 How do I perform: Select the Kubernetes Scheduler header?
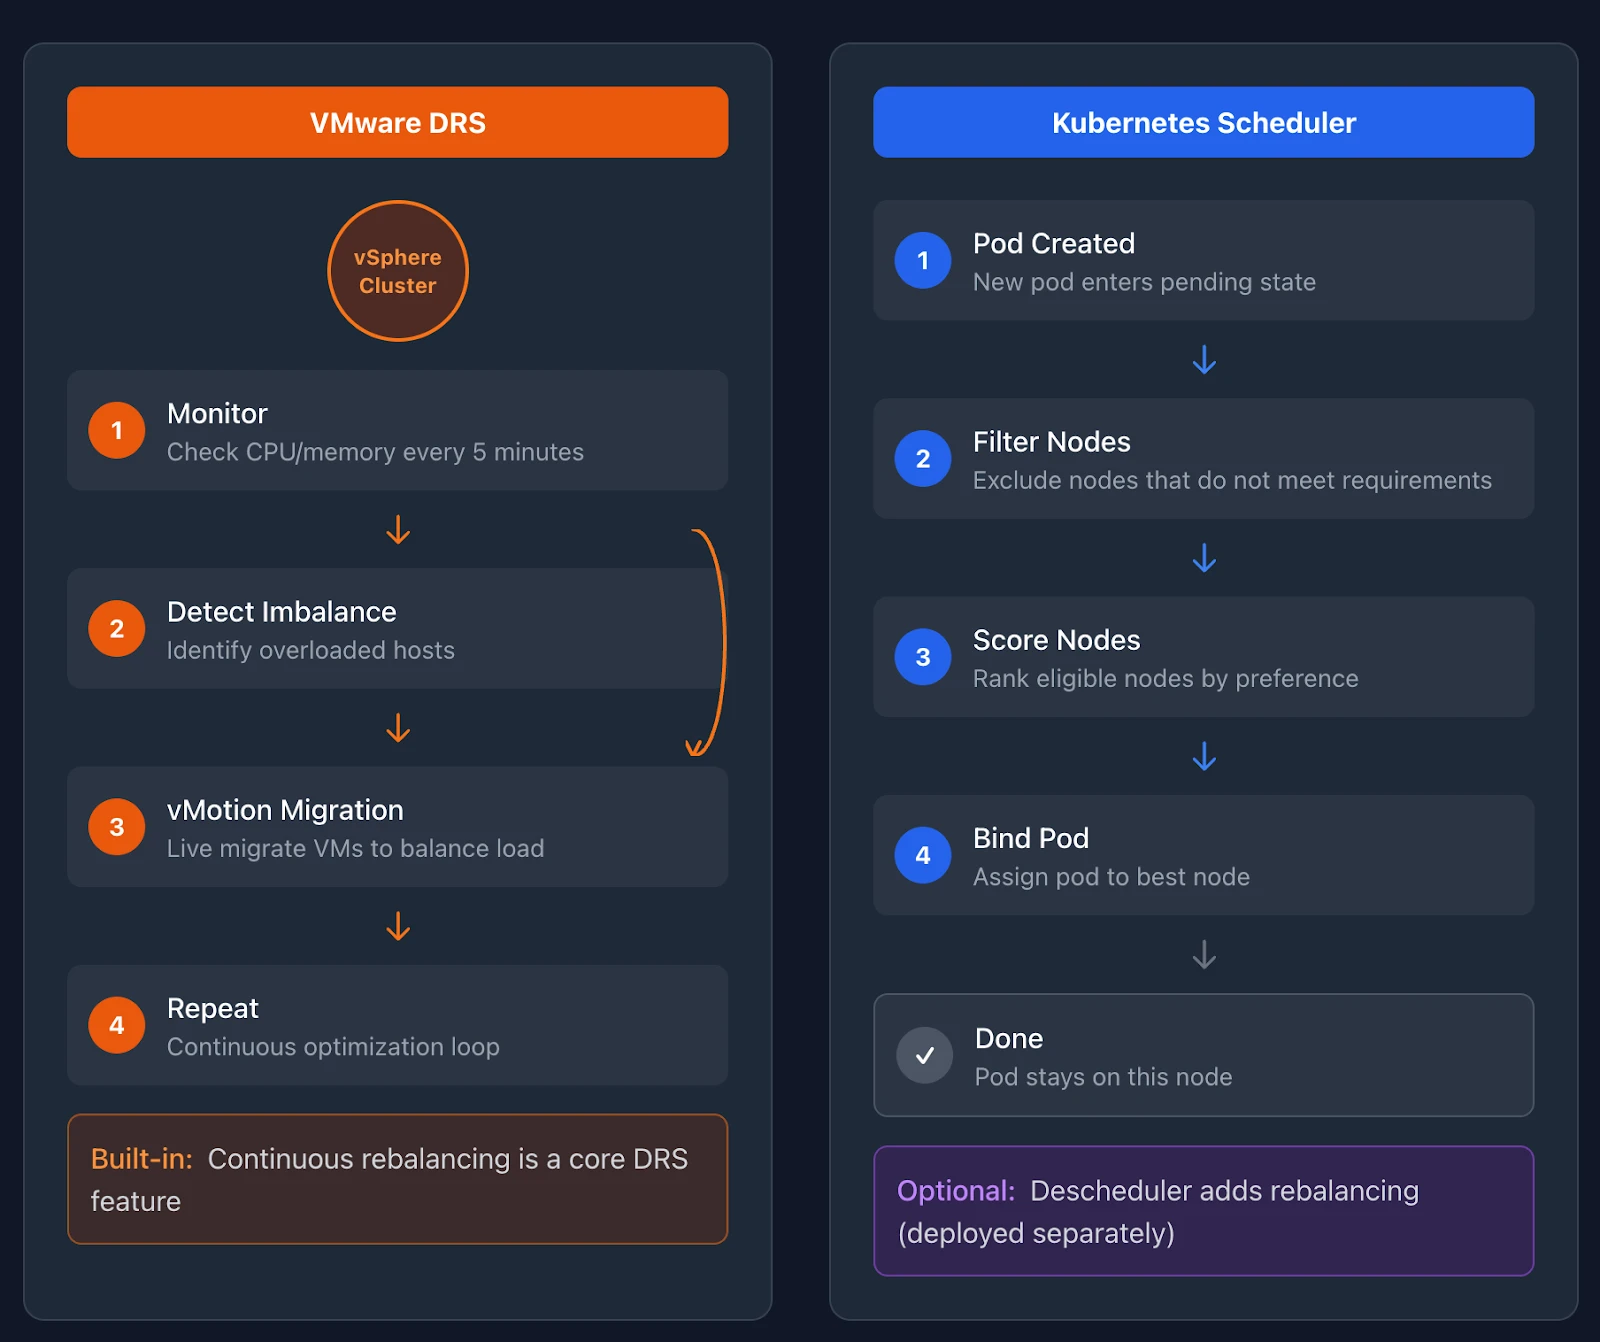click(x=1203, y=122)
